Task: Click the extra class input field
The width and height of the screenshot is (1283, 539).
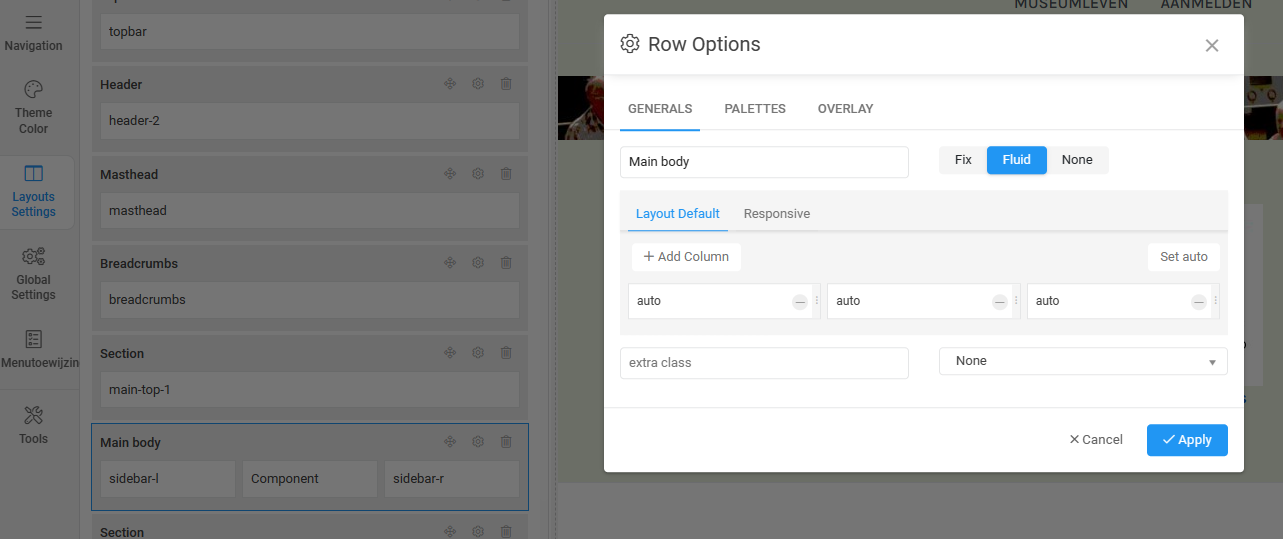Action: coord(764,363)
